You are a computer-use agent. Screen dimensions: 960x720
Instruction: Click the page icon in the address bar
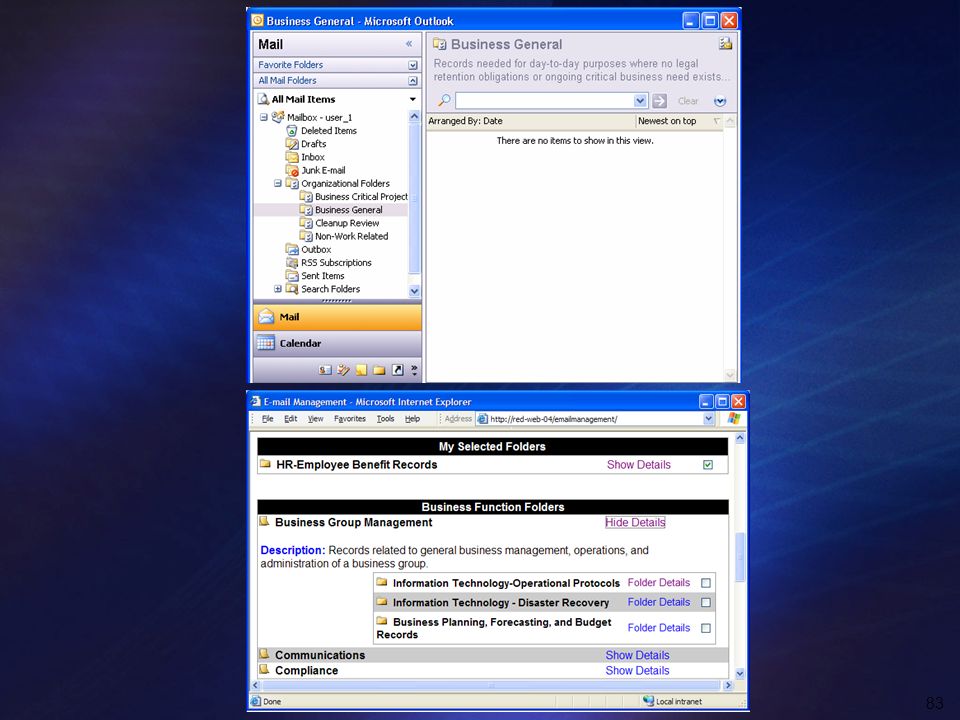click(482, 419)
